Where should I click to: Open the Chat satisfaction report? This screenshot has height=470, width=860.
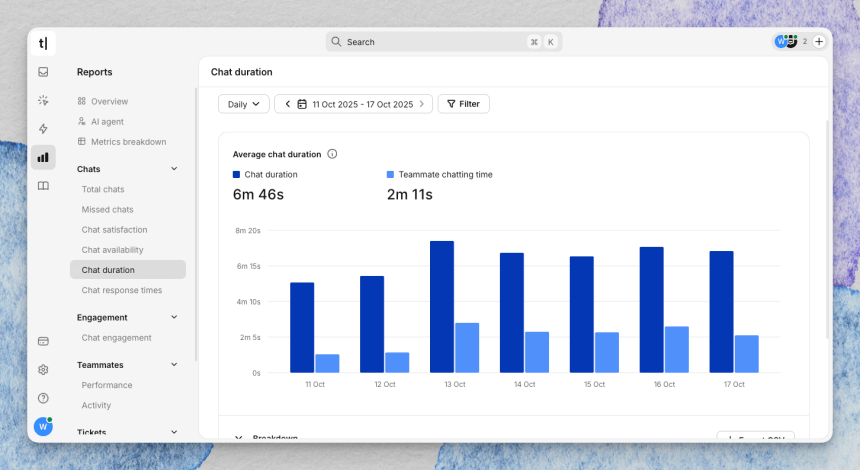(114, 229)
